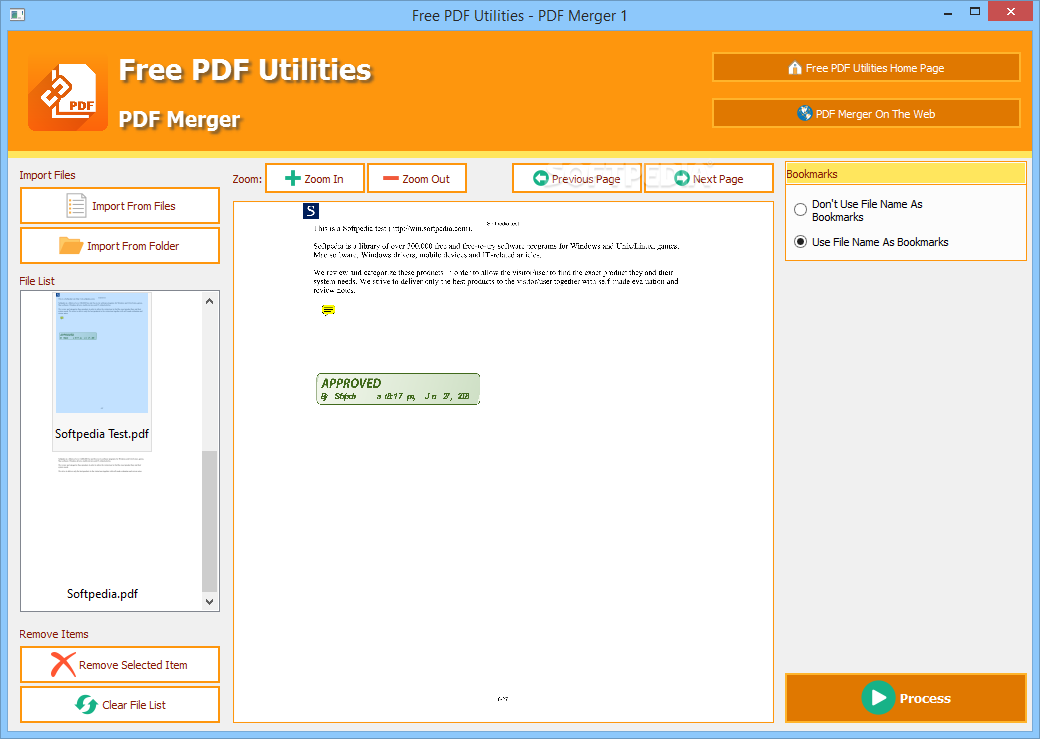Click the red minus Zoom Out icon

coord(391,178)
